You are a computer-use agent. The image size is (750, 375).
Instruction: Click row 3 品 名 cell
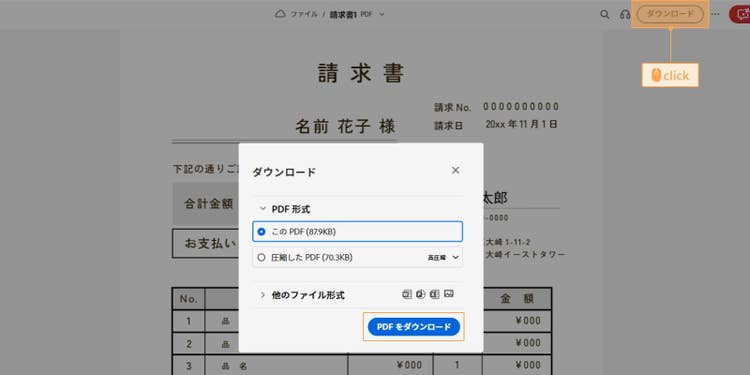(276, 366)
